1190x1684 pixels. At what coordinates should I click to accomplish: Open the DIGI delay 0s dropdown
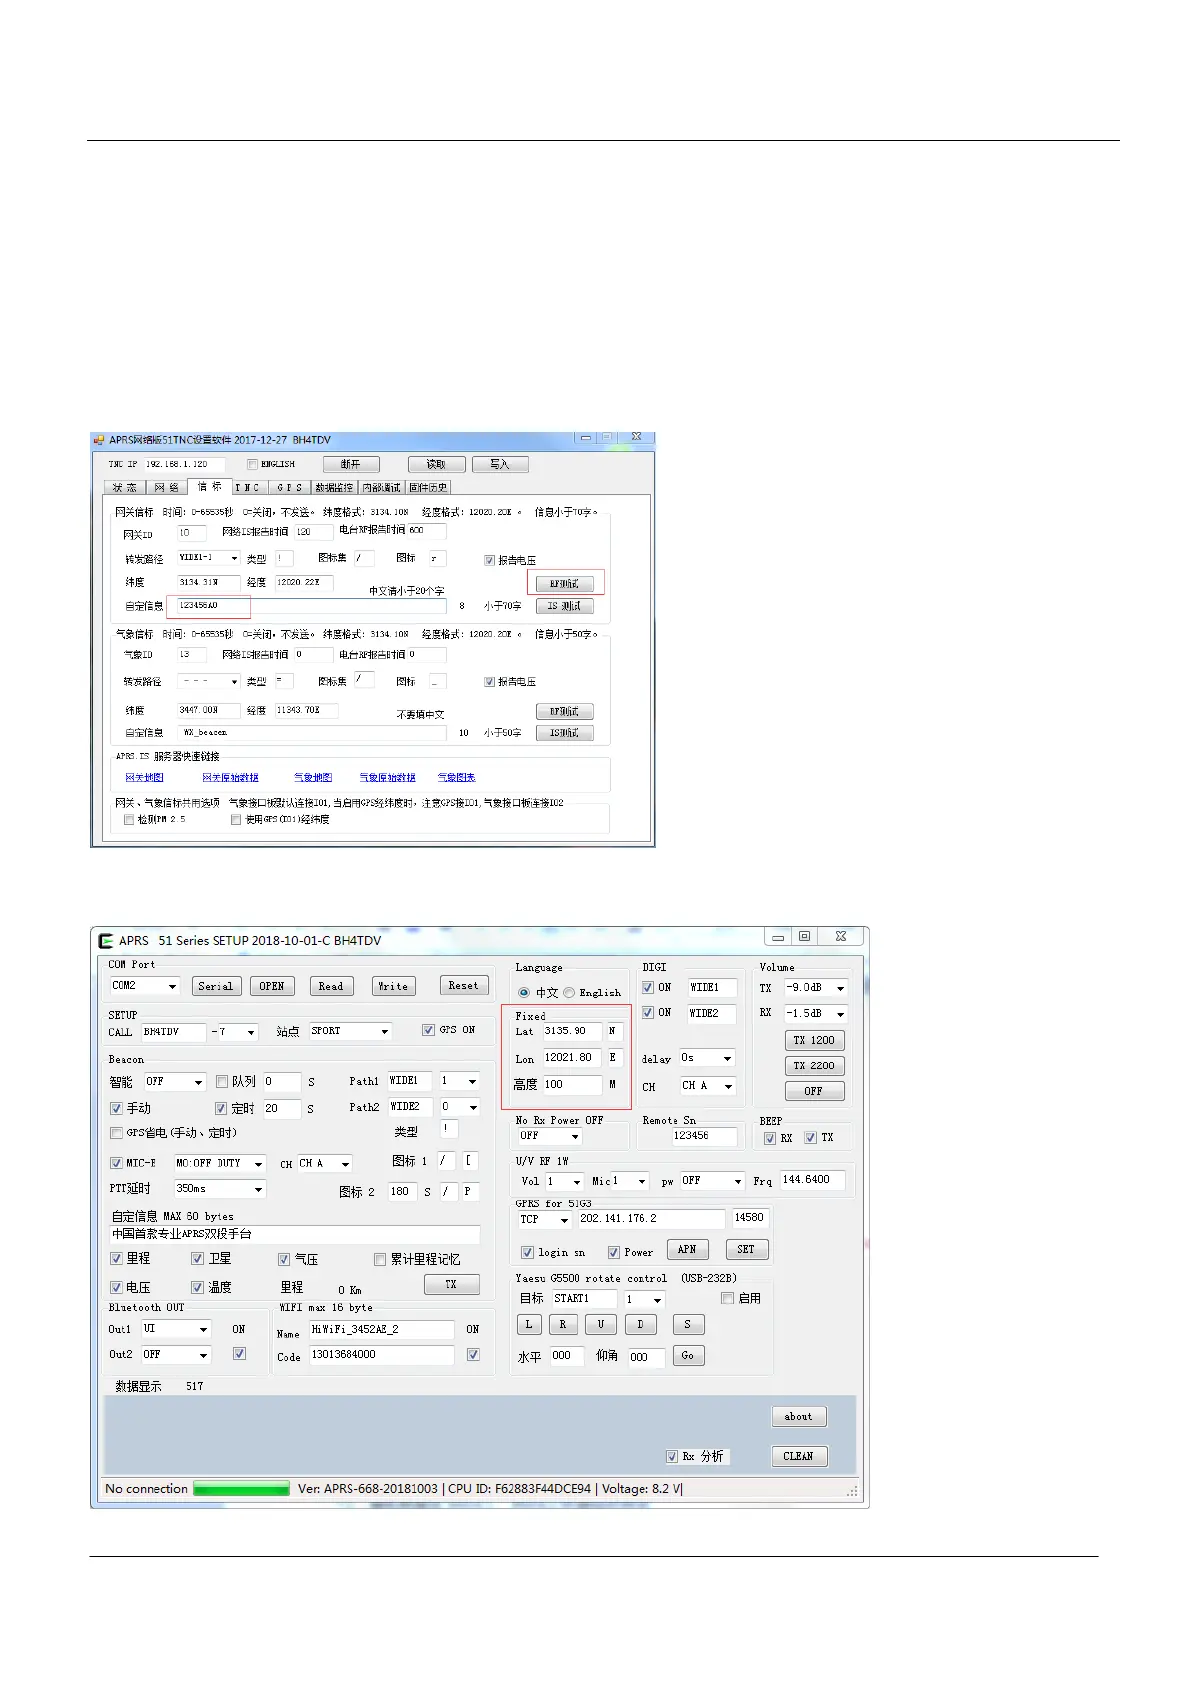[x=727, y=1058]
